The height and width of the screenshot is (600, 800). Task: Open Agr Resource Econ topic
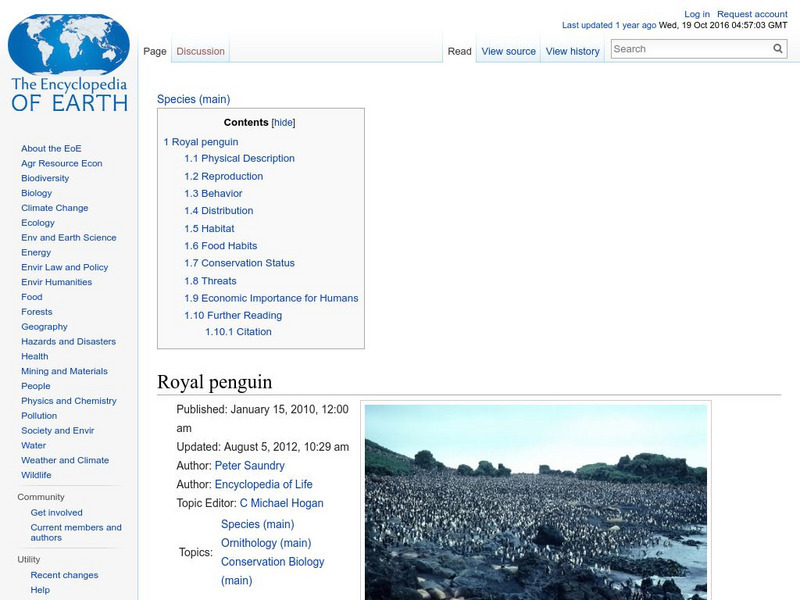pos(62,163)
